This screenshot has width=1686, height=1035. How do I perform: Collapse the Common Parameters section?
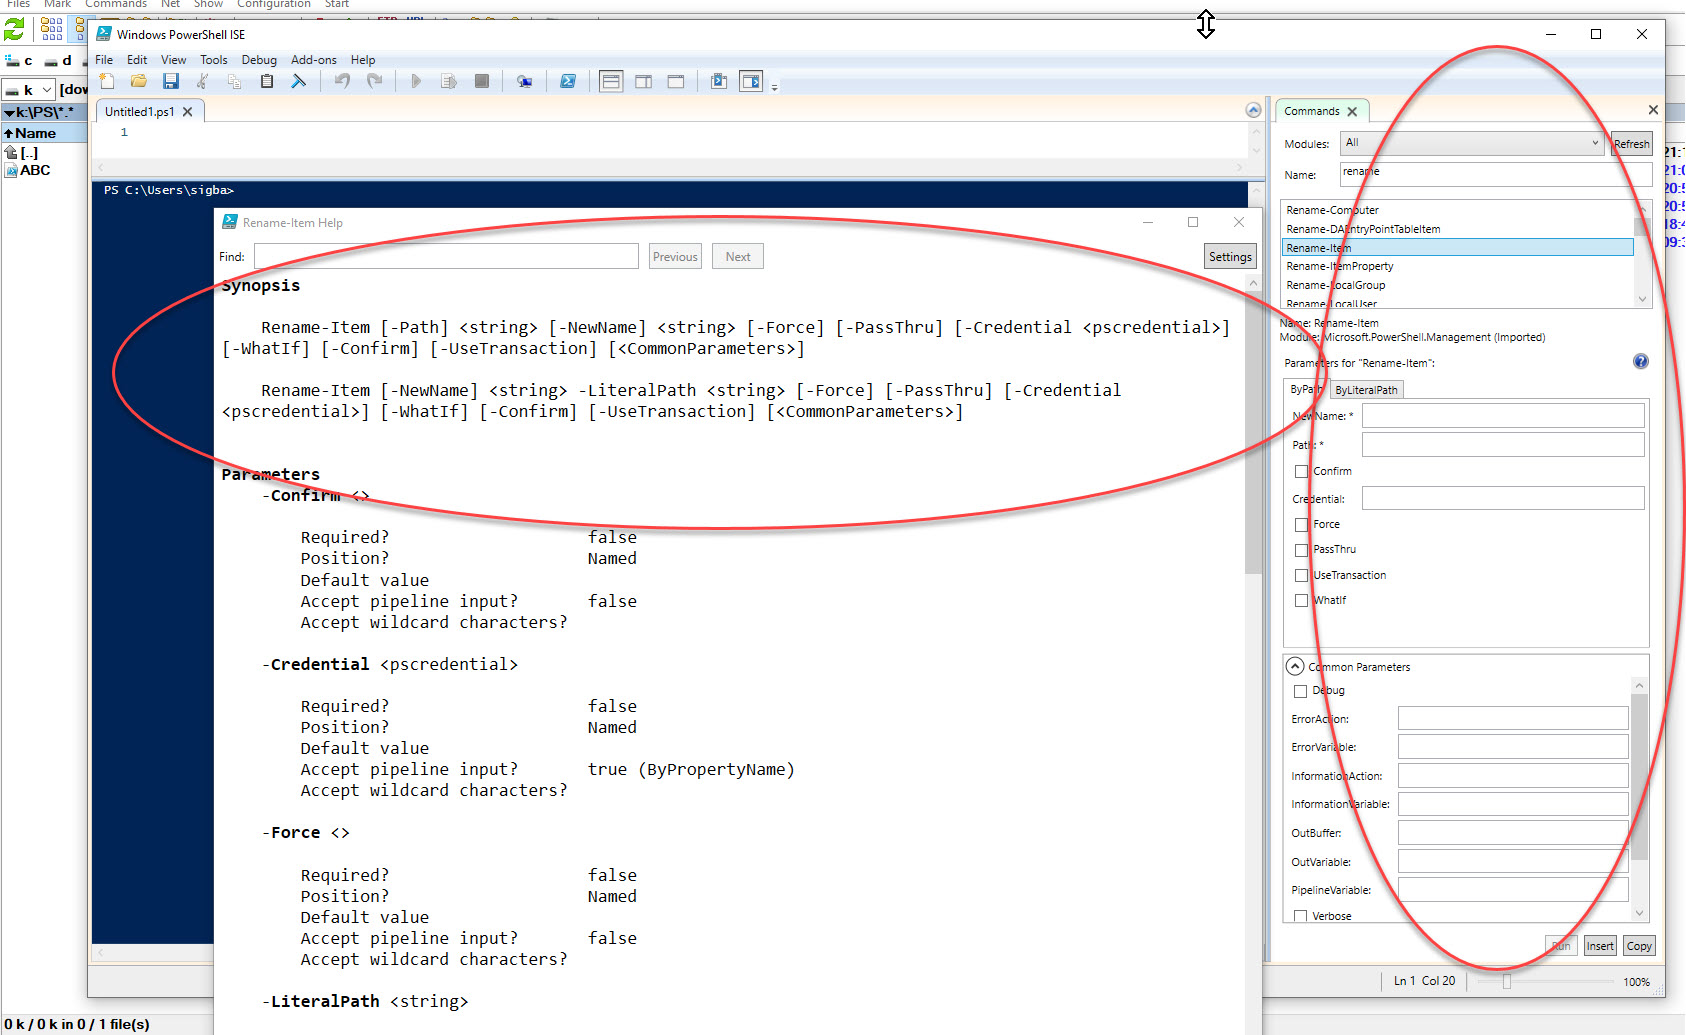(x=1295, y=667)
